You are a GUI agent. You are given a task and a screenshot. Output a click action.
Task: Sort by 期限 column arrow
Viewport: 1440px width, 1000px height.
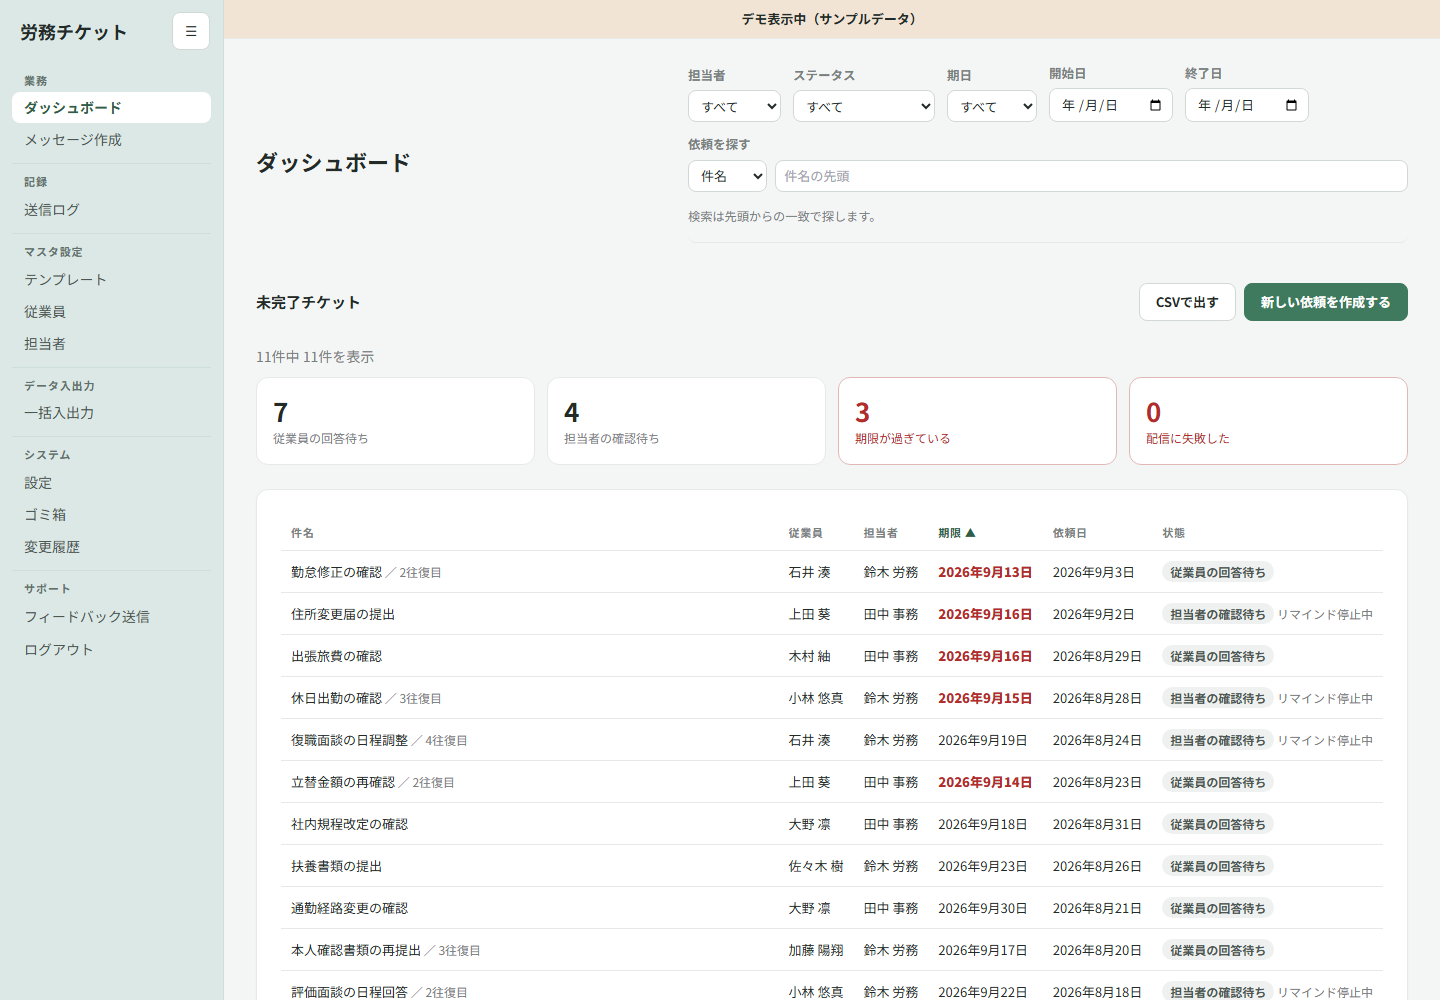point(970,533)
